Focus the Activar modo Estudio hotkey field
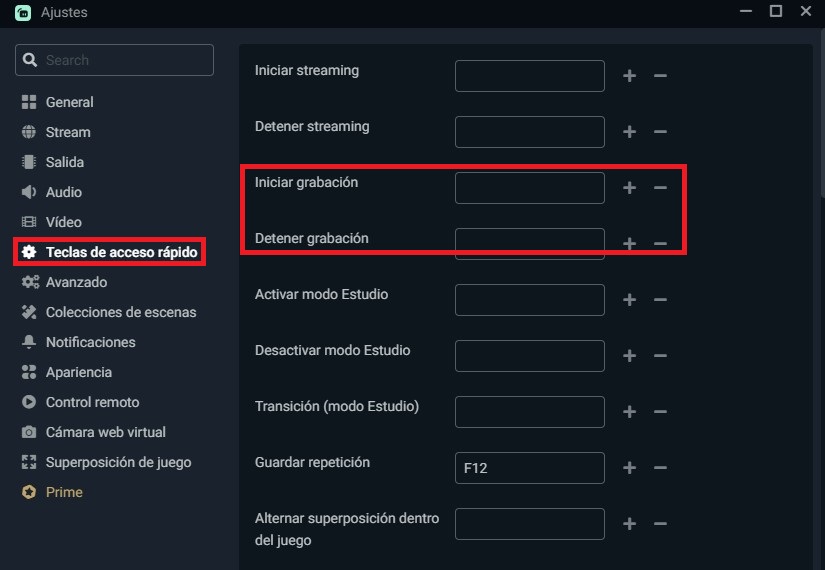 tap(529, 300)
